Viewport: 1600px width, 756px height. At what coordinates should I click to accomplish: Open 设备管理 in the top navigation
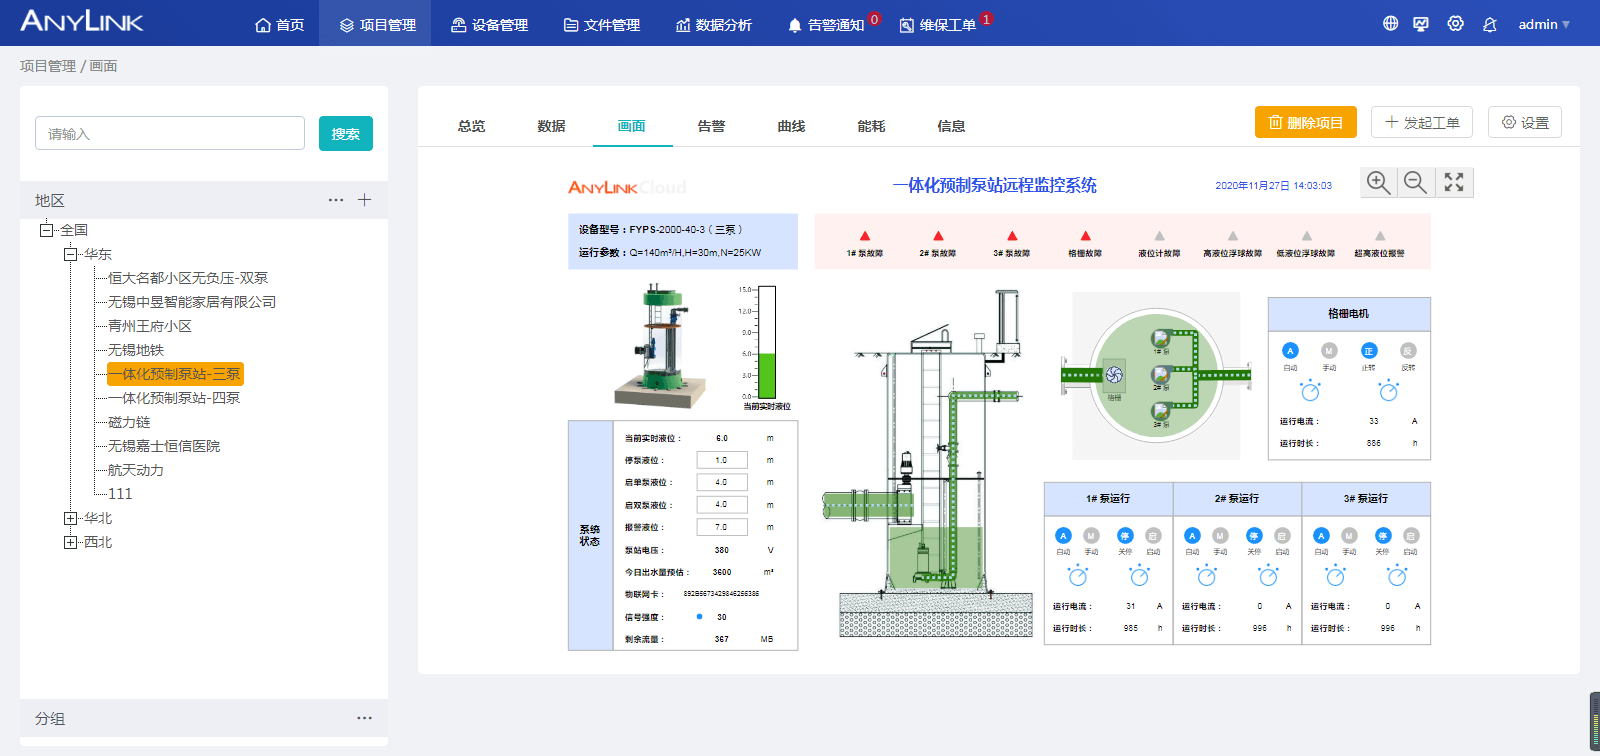(x=489, y=24)
